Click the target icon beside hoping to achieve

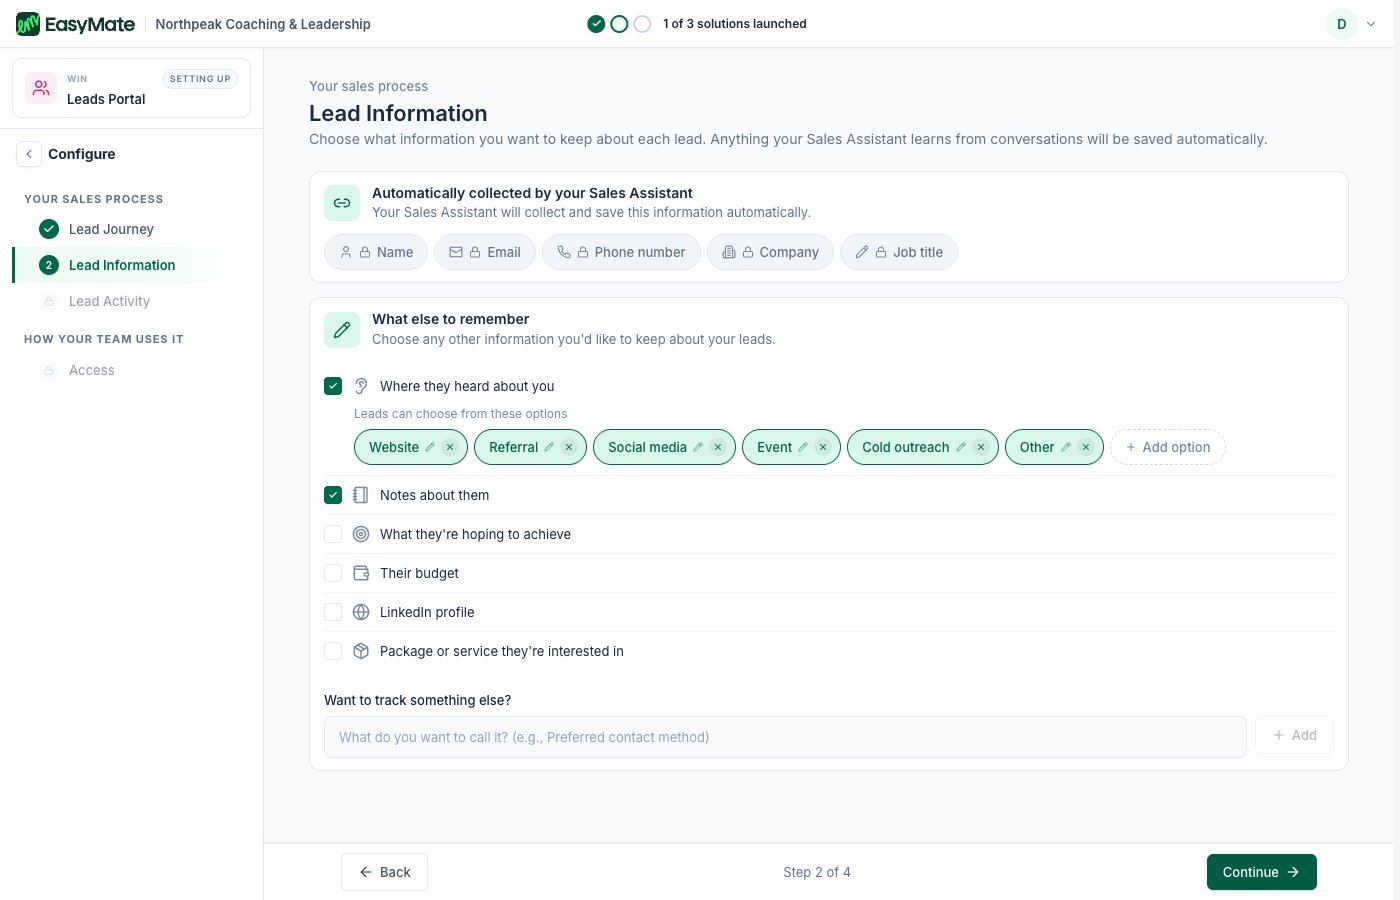[361, 534]
